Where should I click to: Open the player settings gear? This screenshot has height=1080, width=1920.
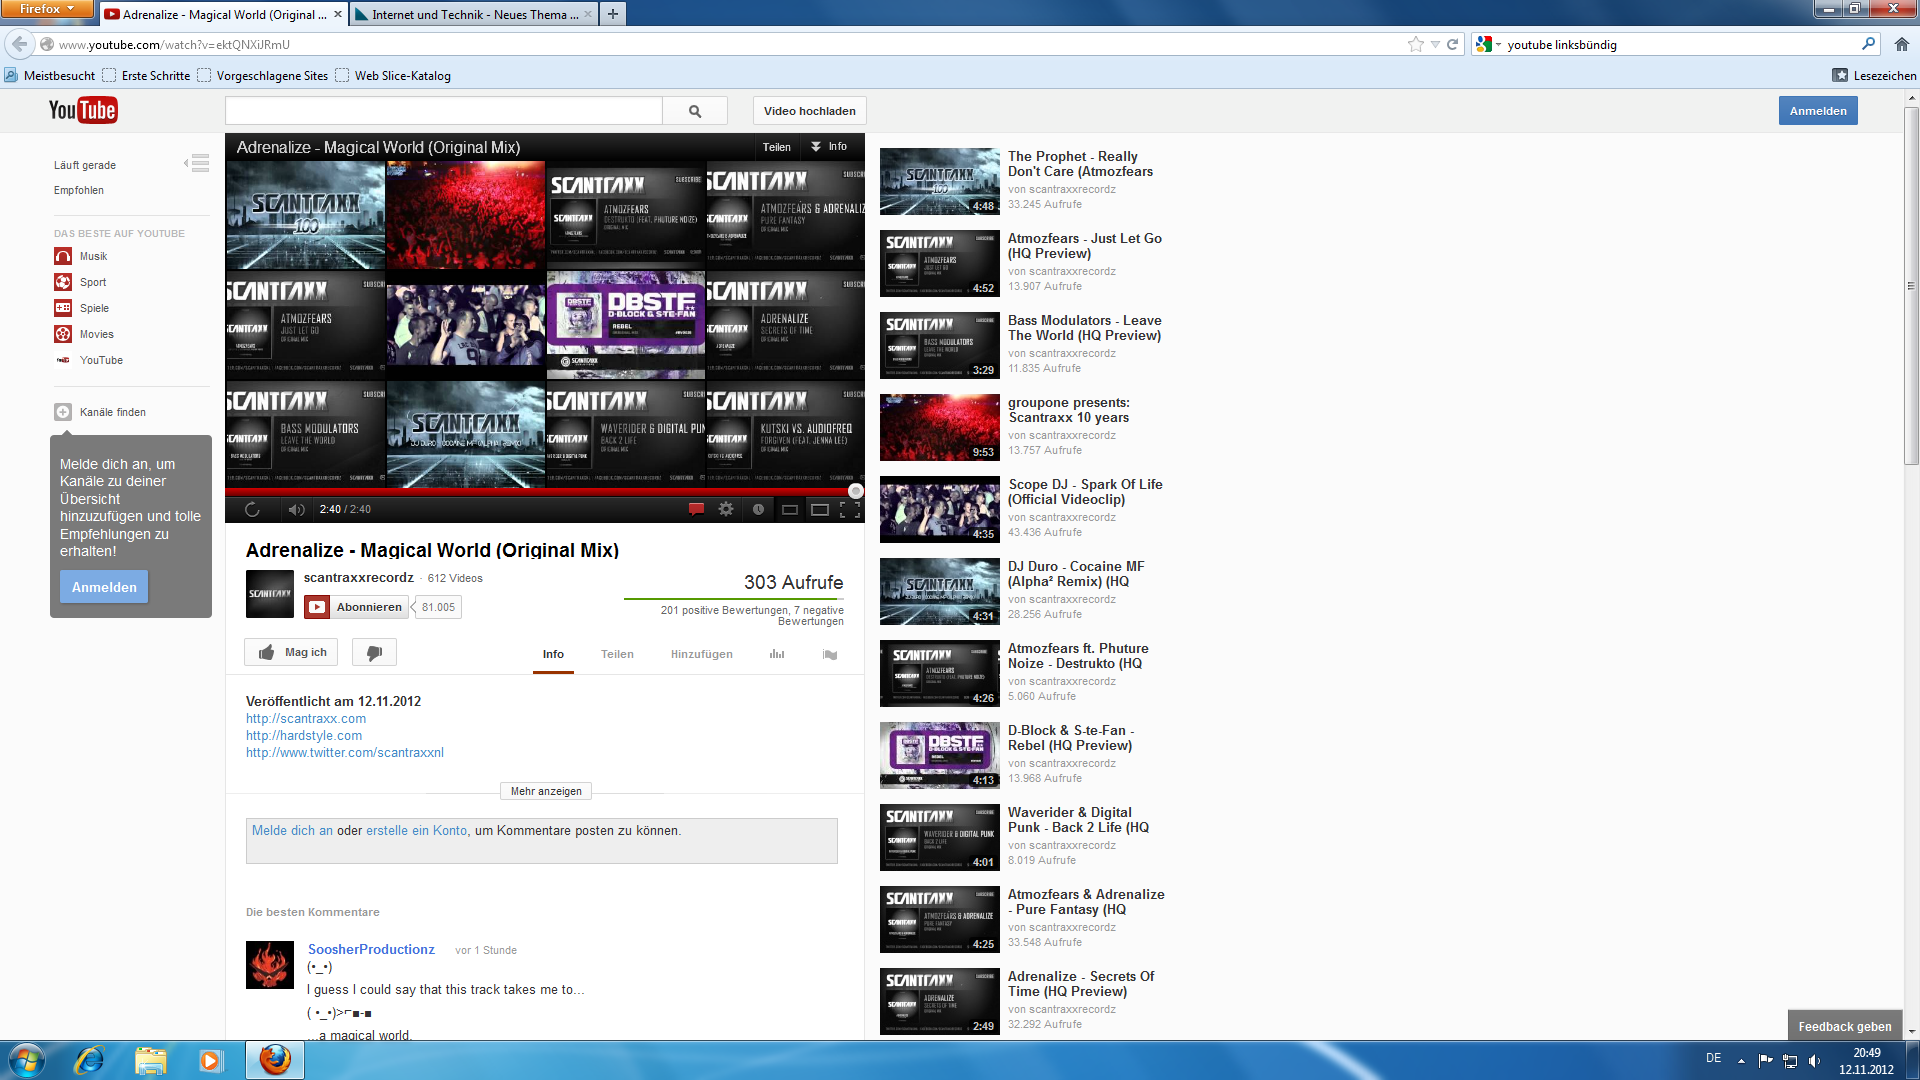click(x=726, y=510)
